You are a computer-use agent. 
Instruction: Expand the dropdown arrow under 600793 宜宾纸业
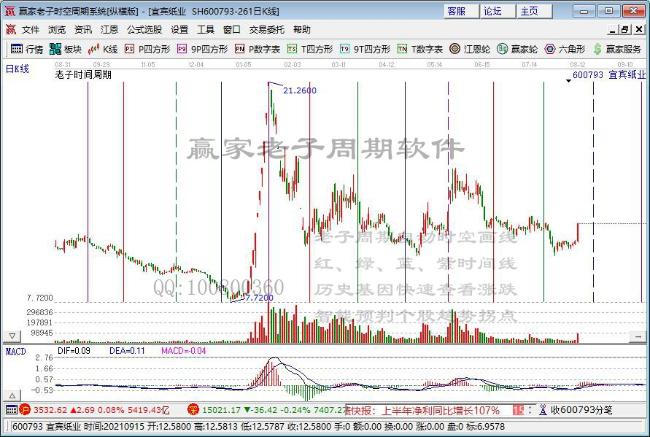[568, 81]
